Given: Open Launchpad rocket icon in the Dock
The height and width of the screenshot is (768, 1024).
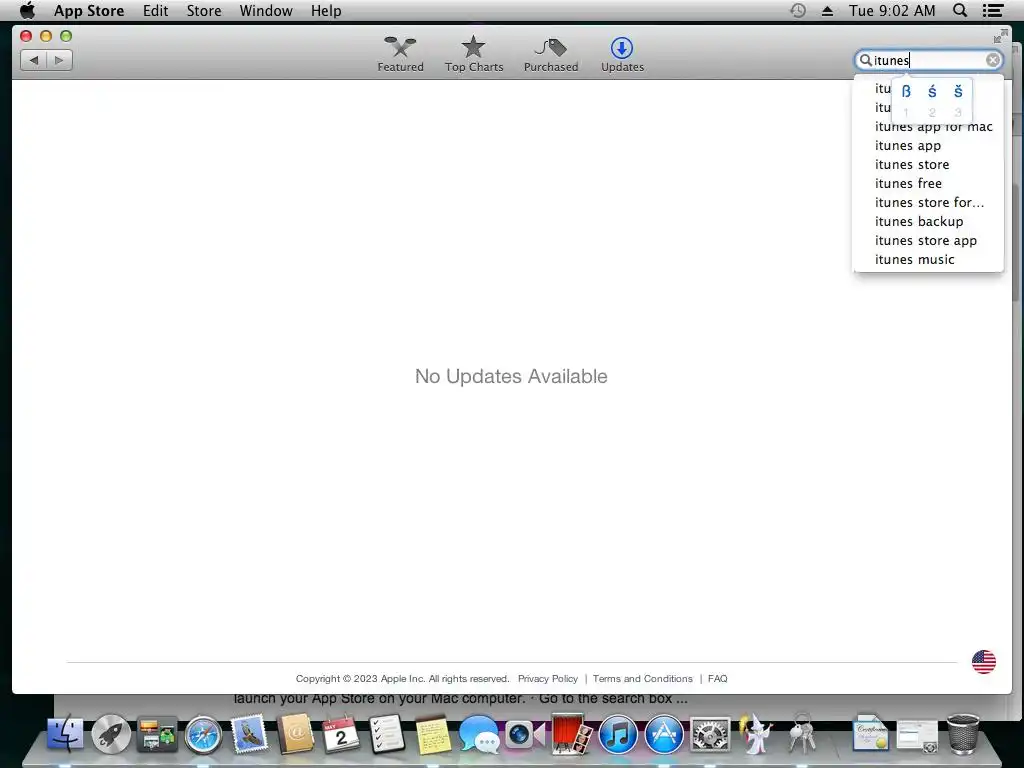Looking at the screenshot, I should [x=111, y=734].
